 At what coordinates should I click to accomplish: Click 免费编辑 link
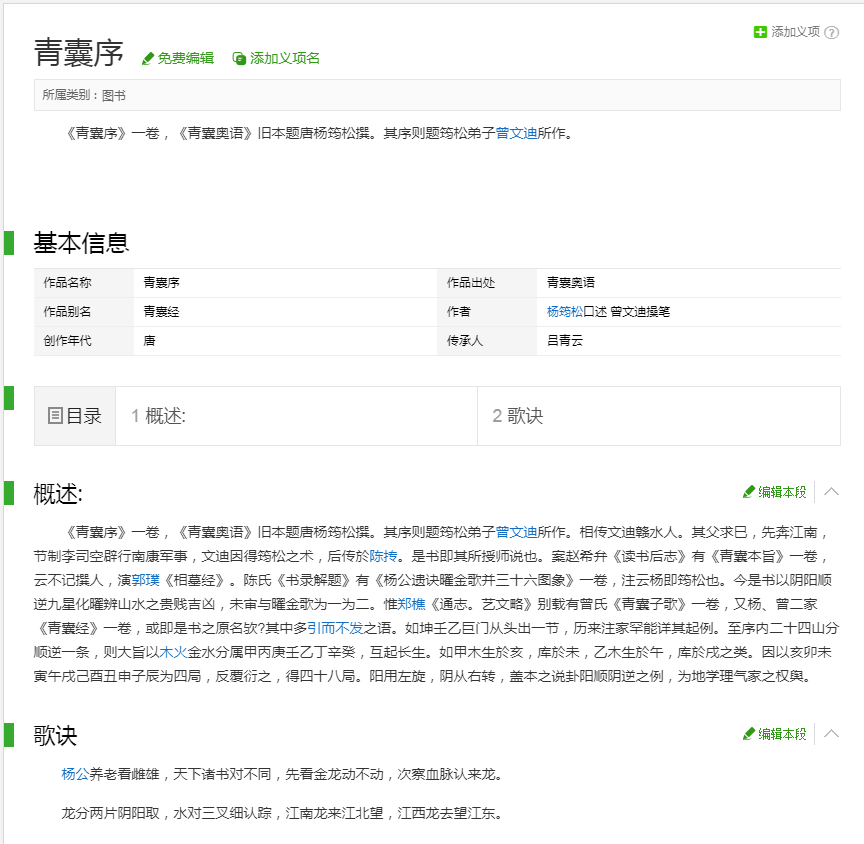pos(186,58)
